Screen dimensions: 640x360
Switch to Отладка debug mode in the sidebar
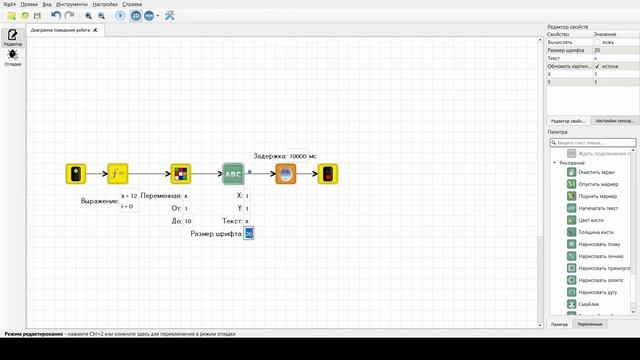13,58
